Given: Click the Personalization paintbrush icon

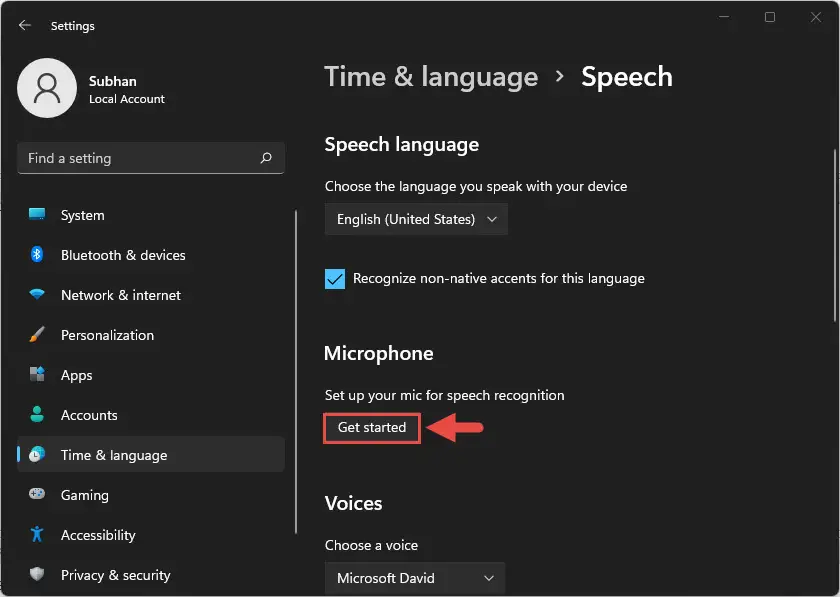Looking at the screenshot, I should coord(37,334).
